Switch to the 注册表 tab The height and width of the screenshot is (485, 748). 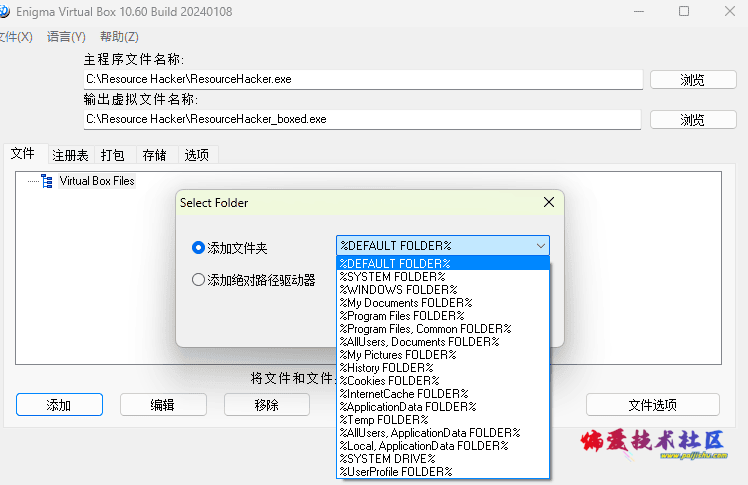click(71, 155)
